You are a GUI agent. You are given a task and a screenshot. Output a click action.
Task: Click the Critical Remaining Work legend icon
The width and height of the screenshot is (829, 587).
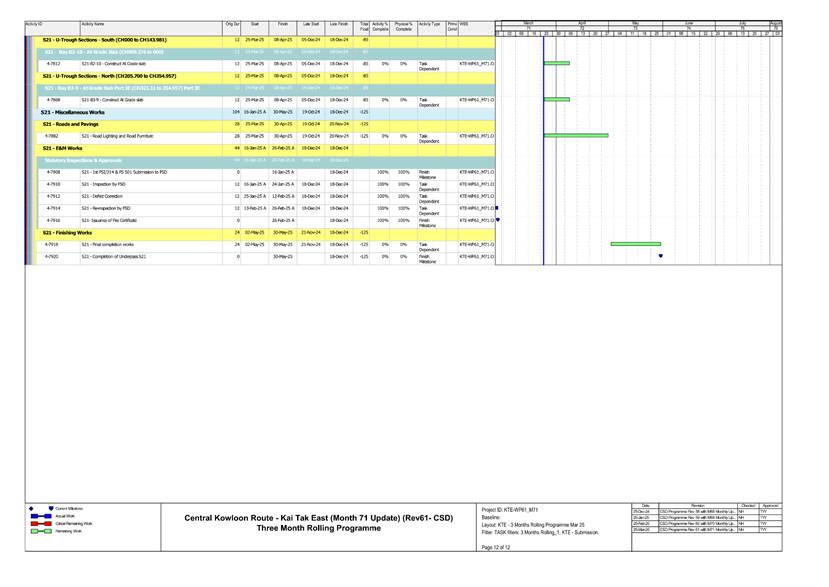39,523
